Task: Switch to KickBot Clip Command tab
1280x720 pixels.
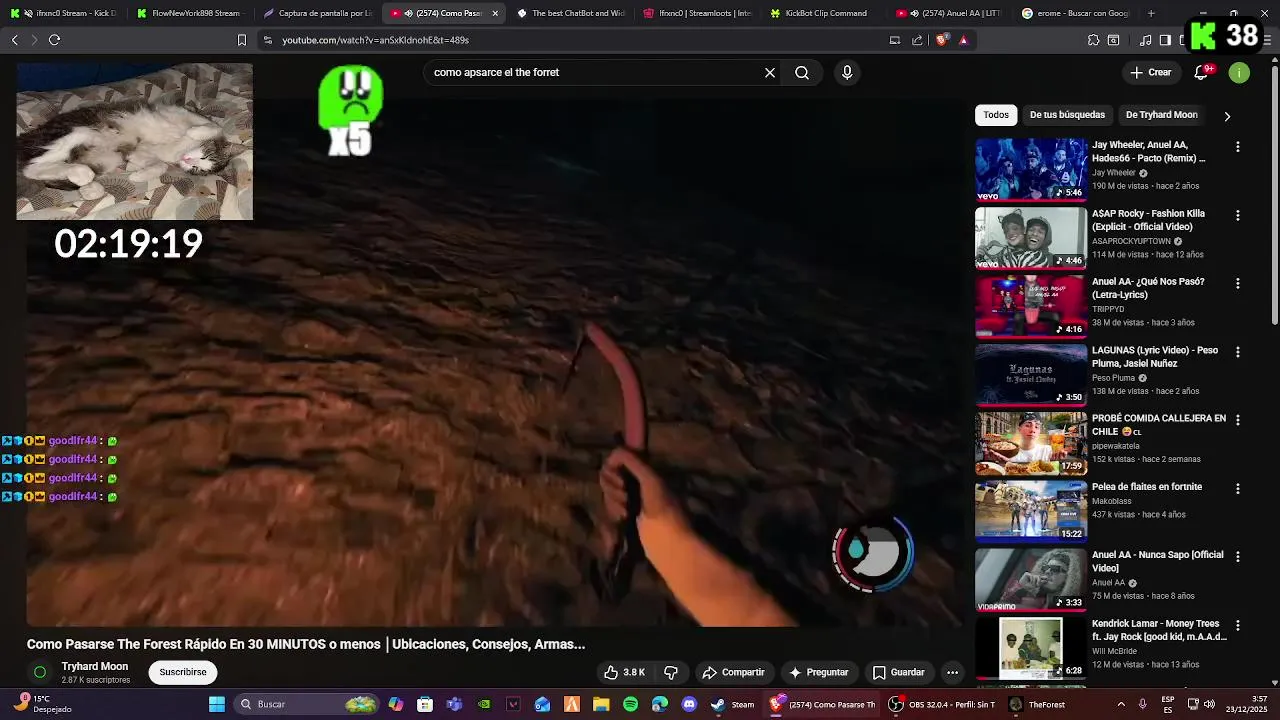Action: tap(823, 13)
